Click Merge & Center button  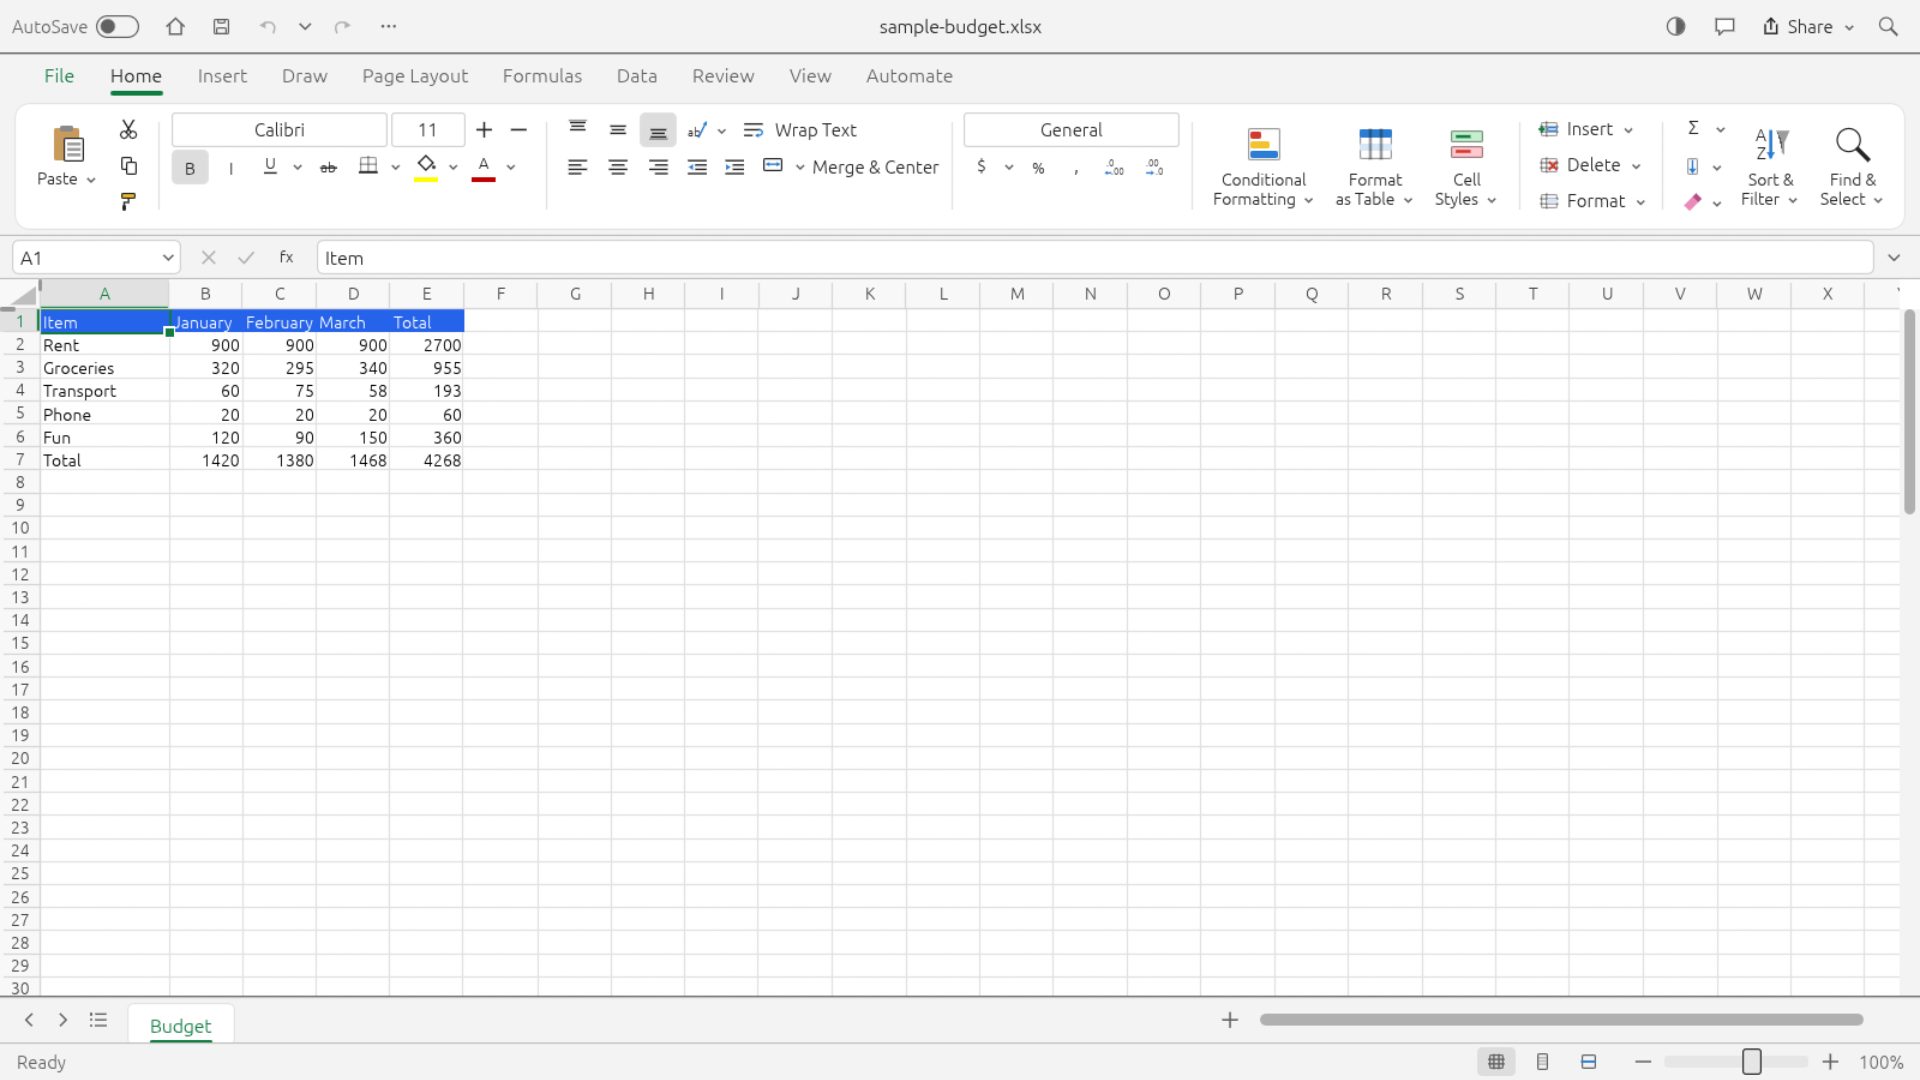point(875,167)
